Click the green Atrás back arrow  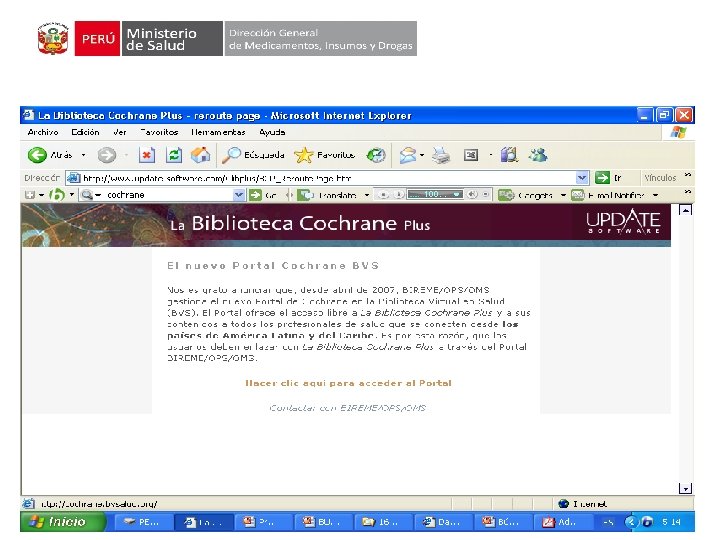37,155
